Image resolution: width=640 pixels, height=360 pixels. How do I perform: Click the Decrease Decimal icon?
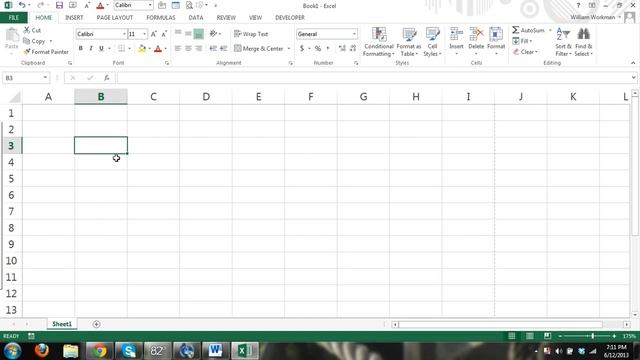[x=353, y=49]
